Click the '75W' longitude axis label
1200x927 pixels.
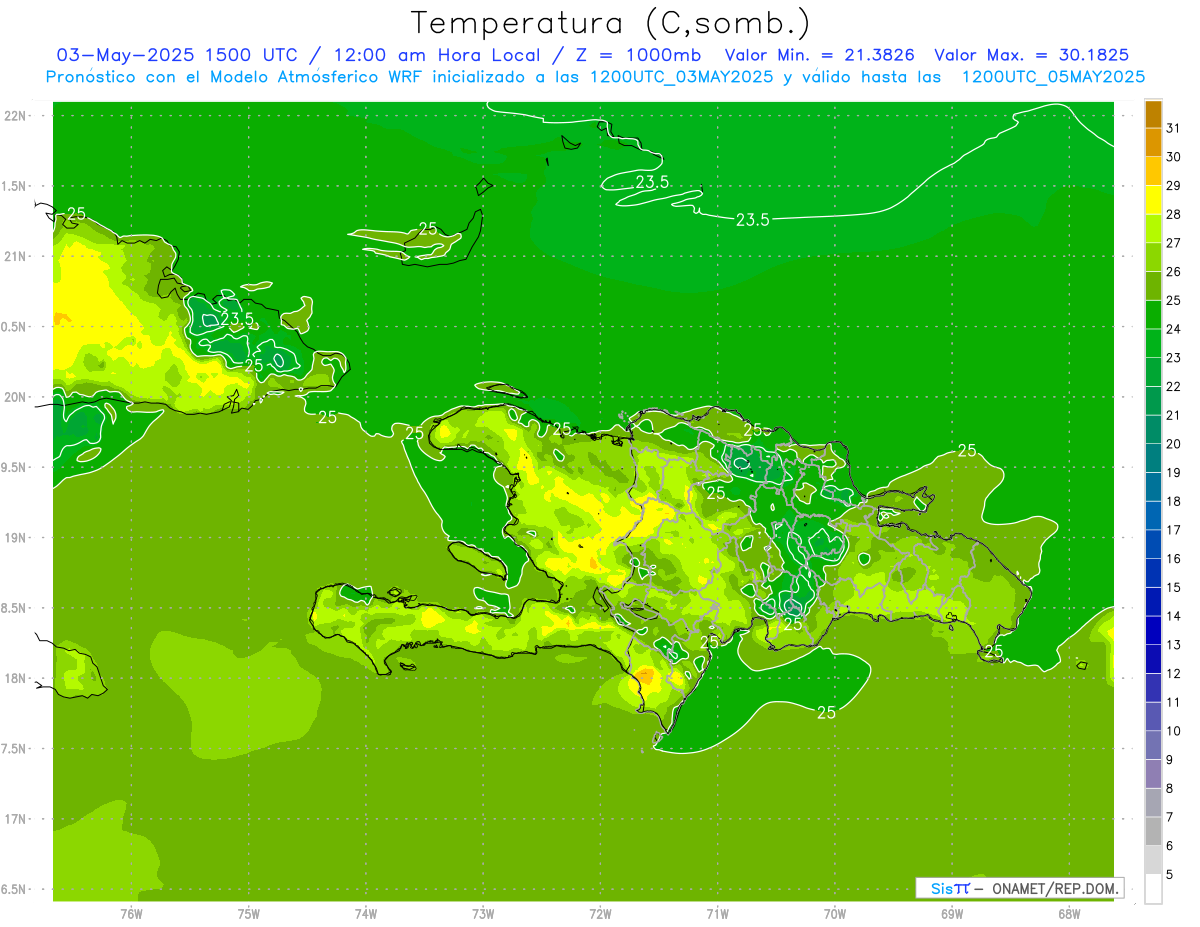click(248, 914)
